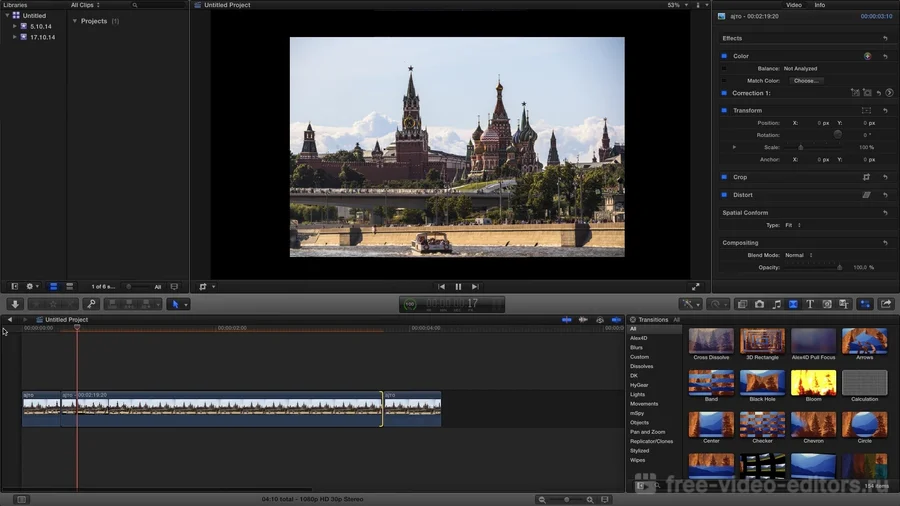Viewport: 900px width, 506px height.
Task: Toggle the Distort checkbox
Action: coord(724,195)
